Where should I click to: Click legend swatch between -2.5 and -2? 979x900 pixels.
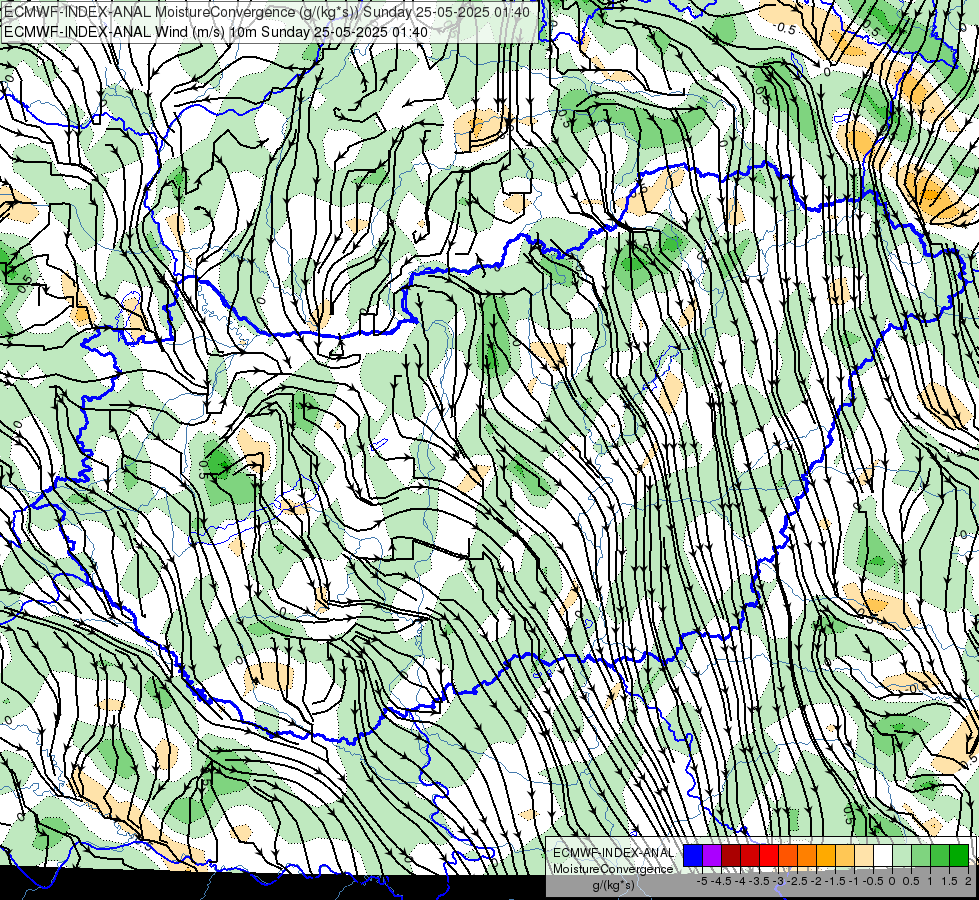[x=807, y=855]
